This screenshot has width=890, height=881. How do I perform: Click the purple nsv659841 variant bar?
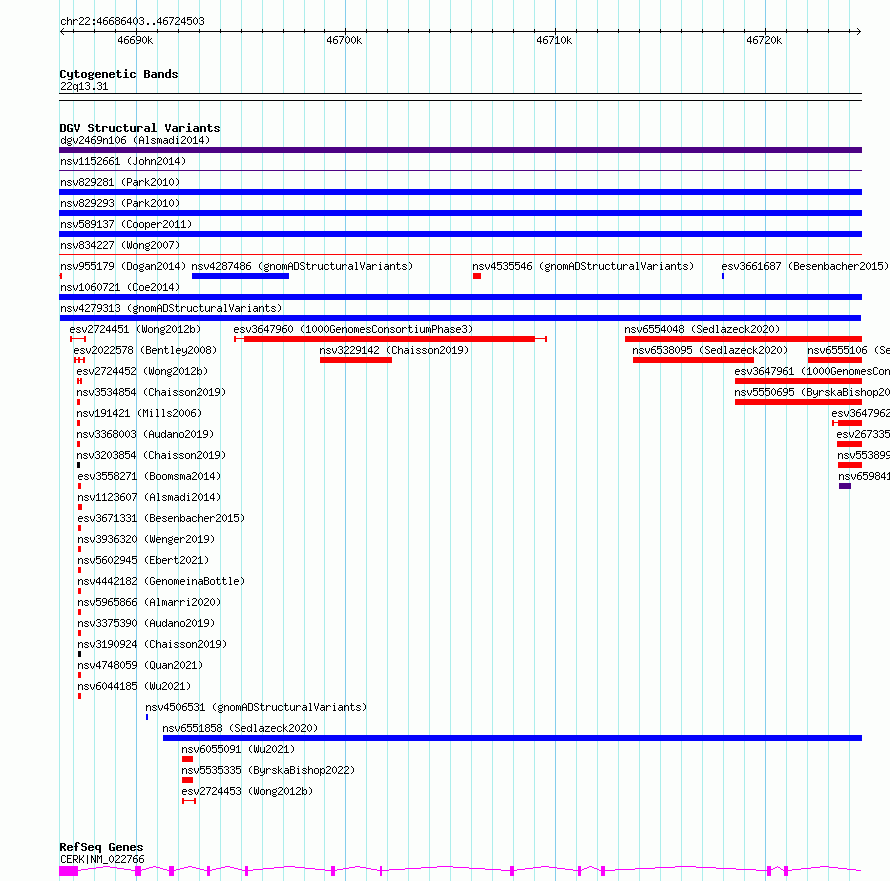tap(845, 486)
